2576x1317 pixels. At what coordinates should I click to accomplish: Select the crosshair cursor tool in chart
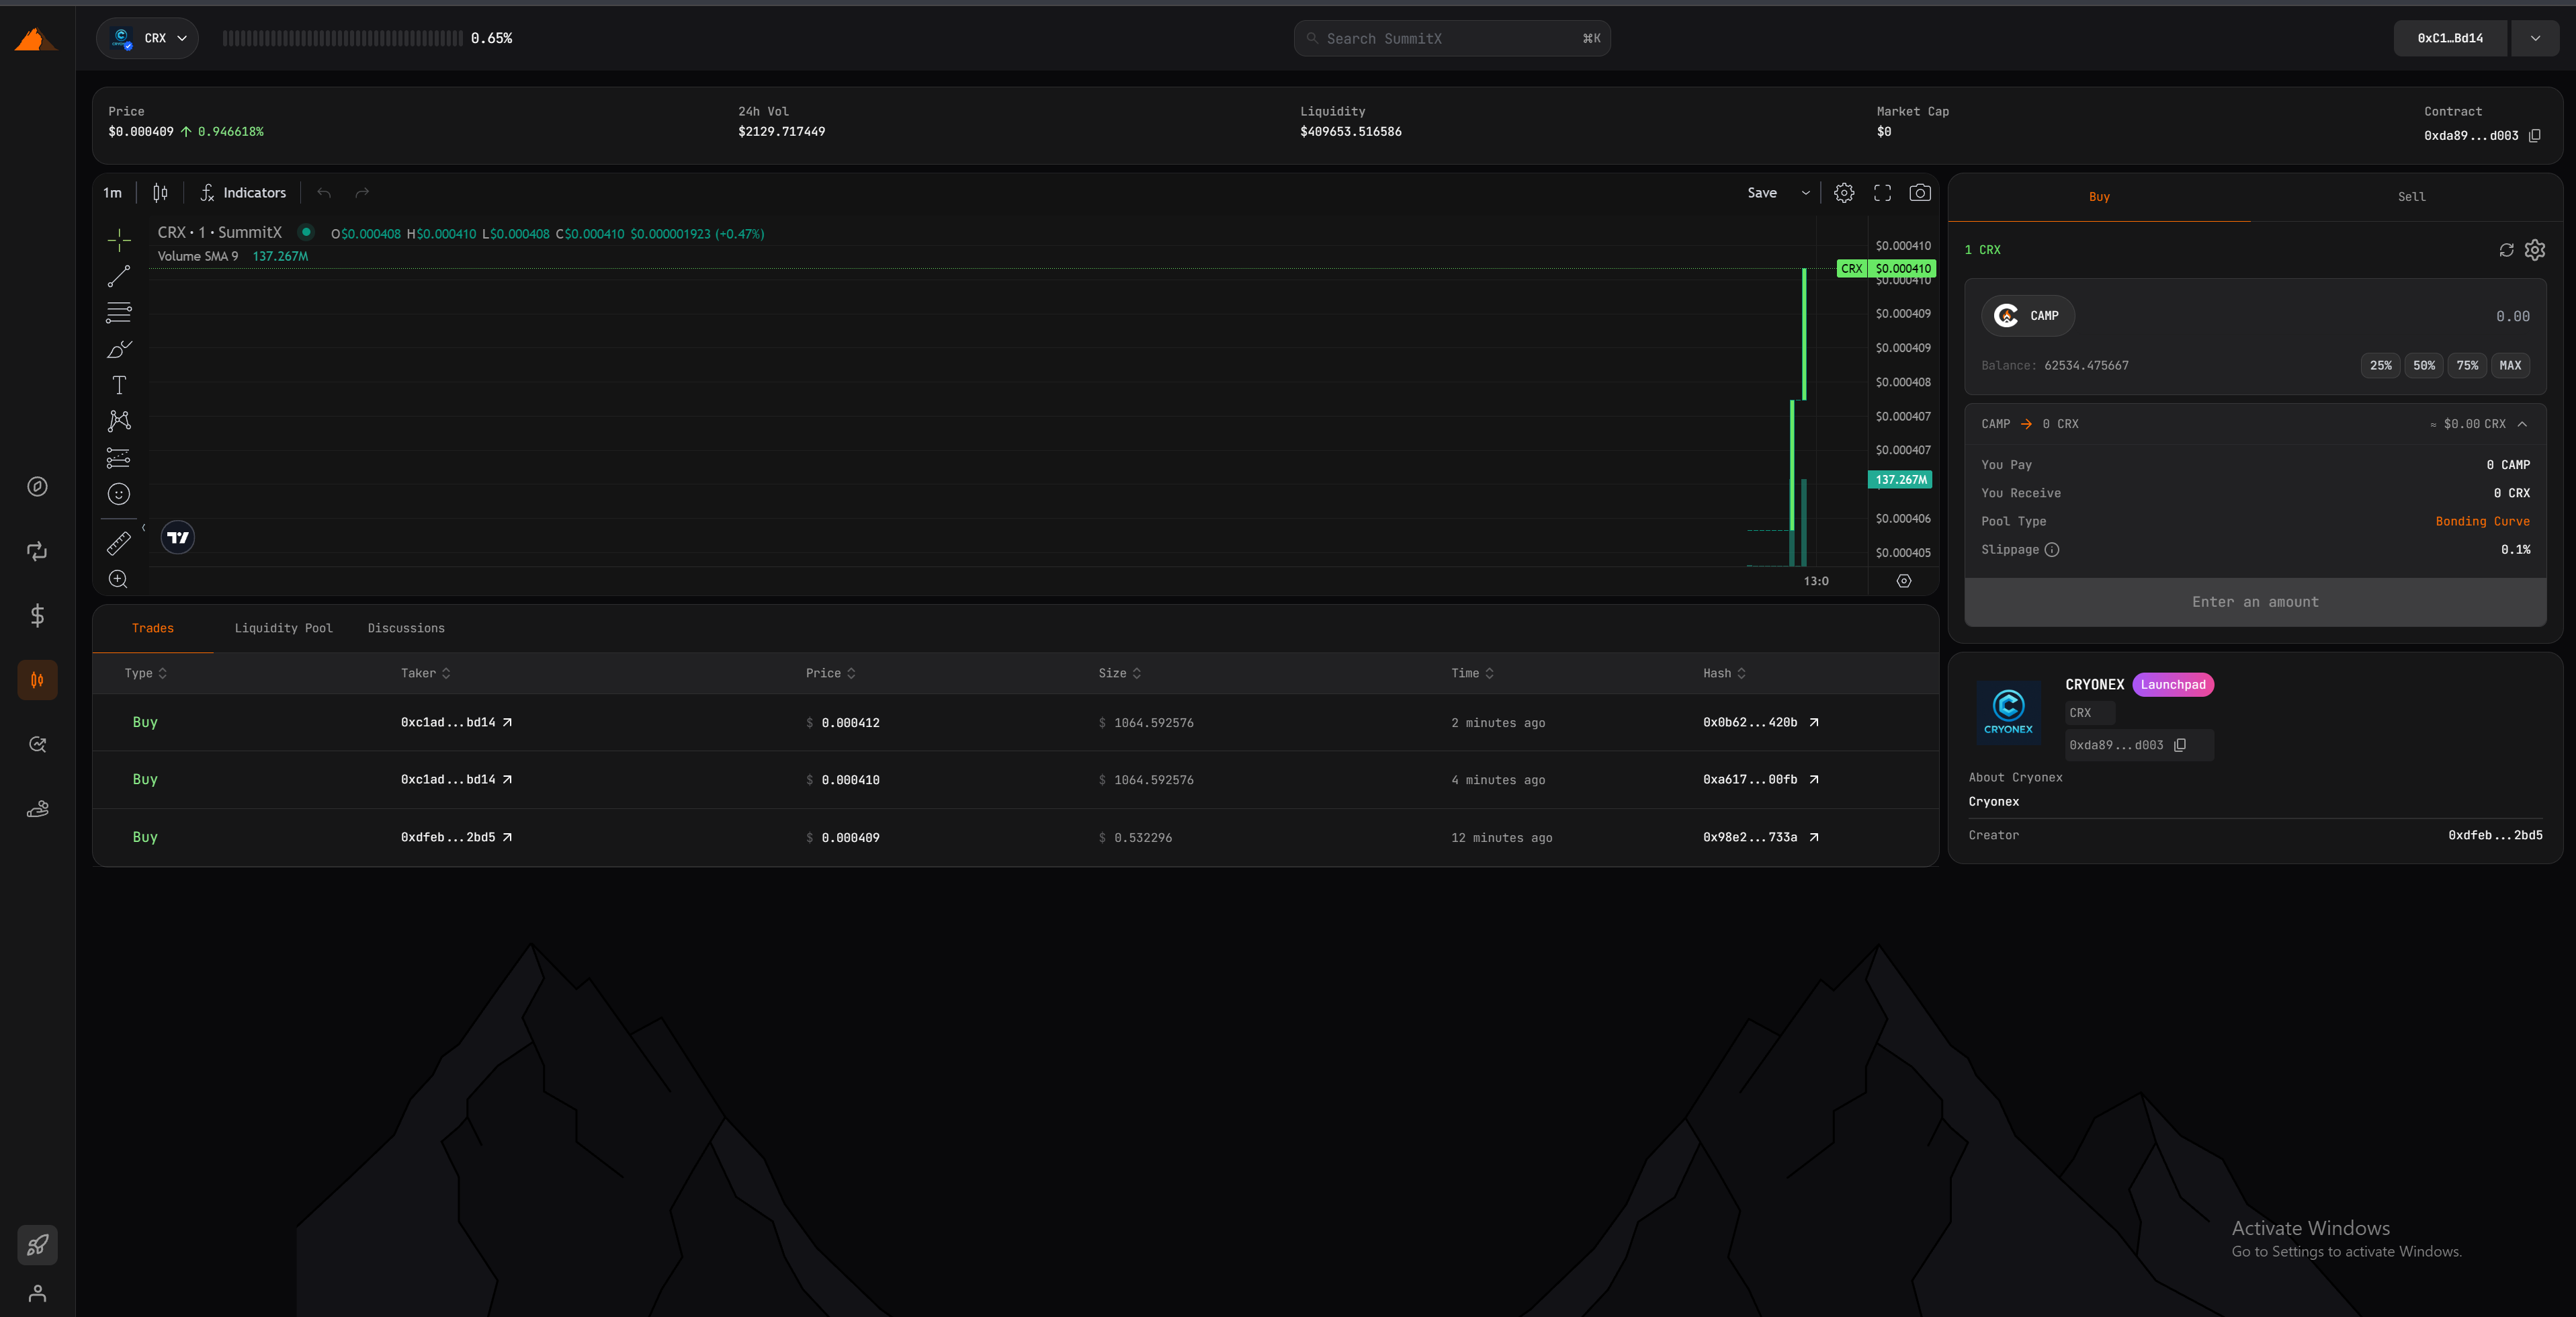(119, 240)
